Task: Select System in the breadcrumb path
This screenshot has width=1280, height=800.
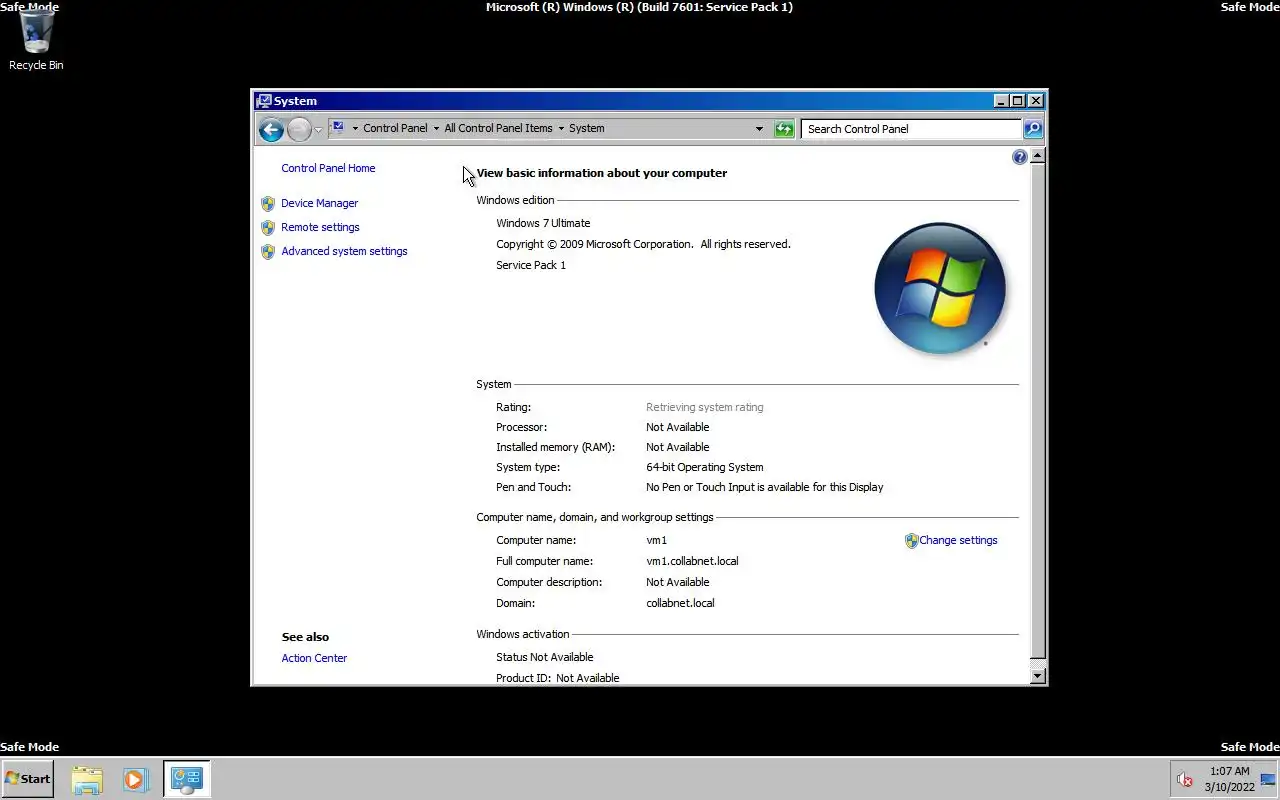Action: [x=587, y=128]
